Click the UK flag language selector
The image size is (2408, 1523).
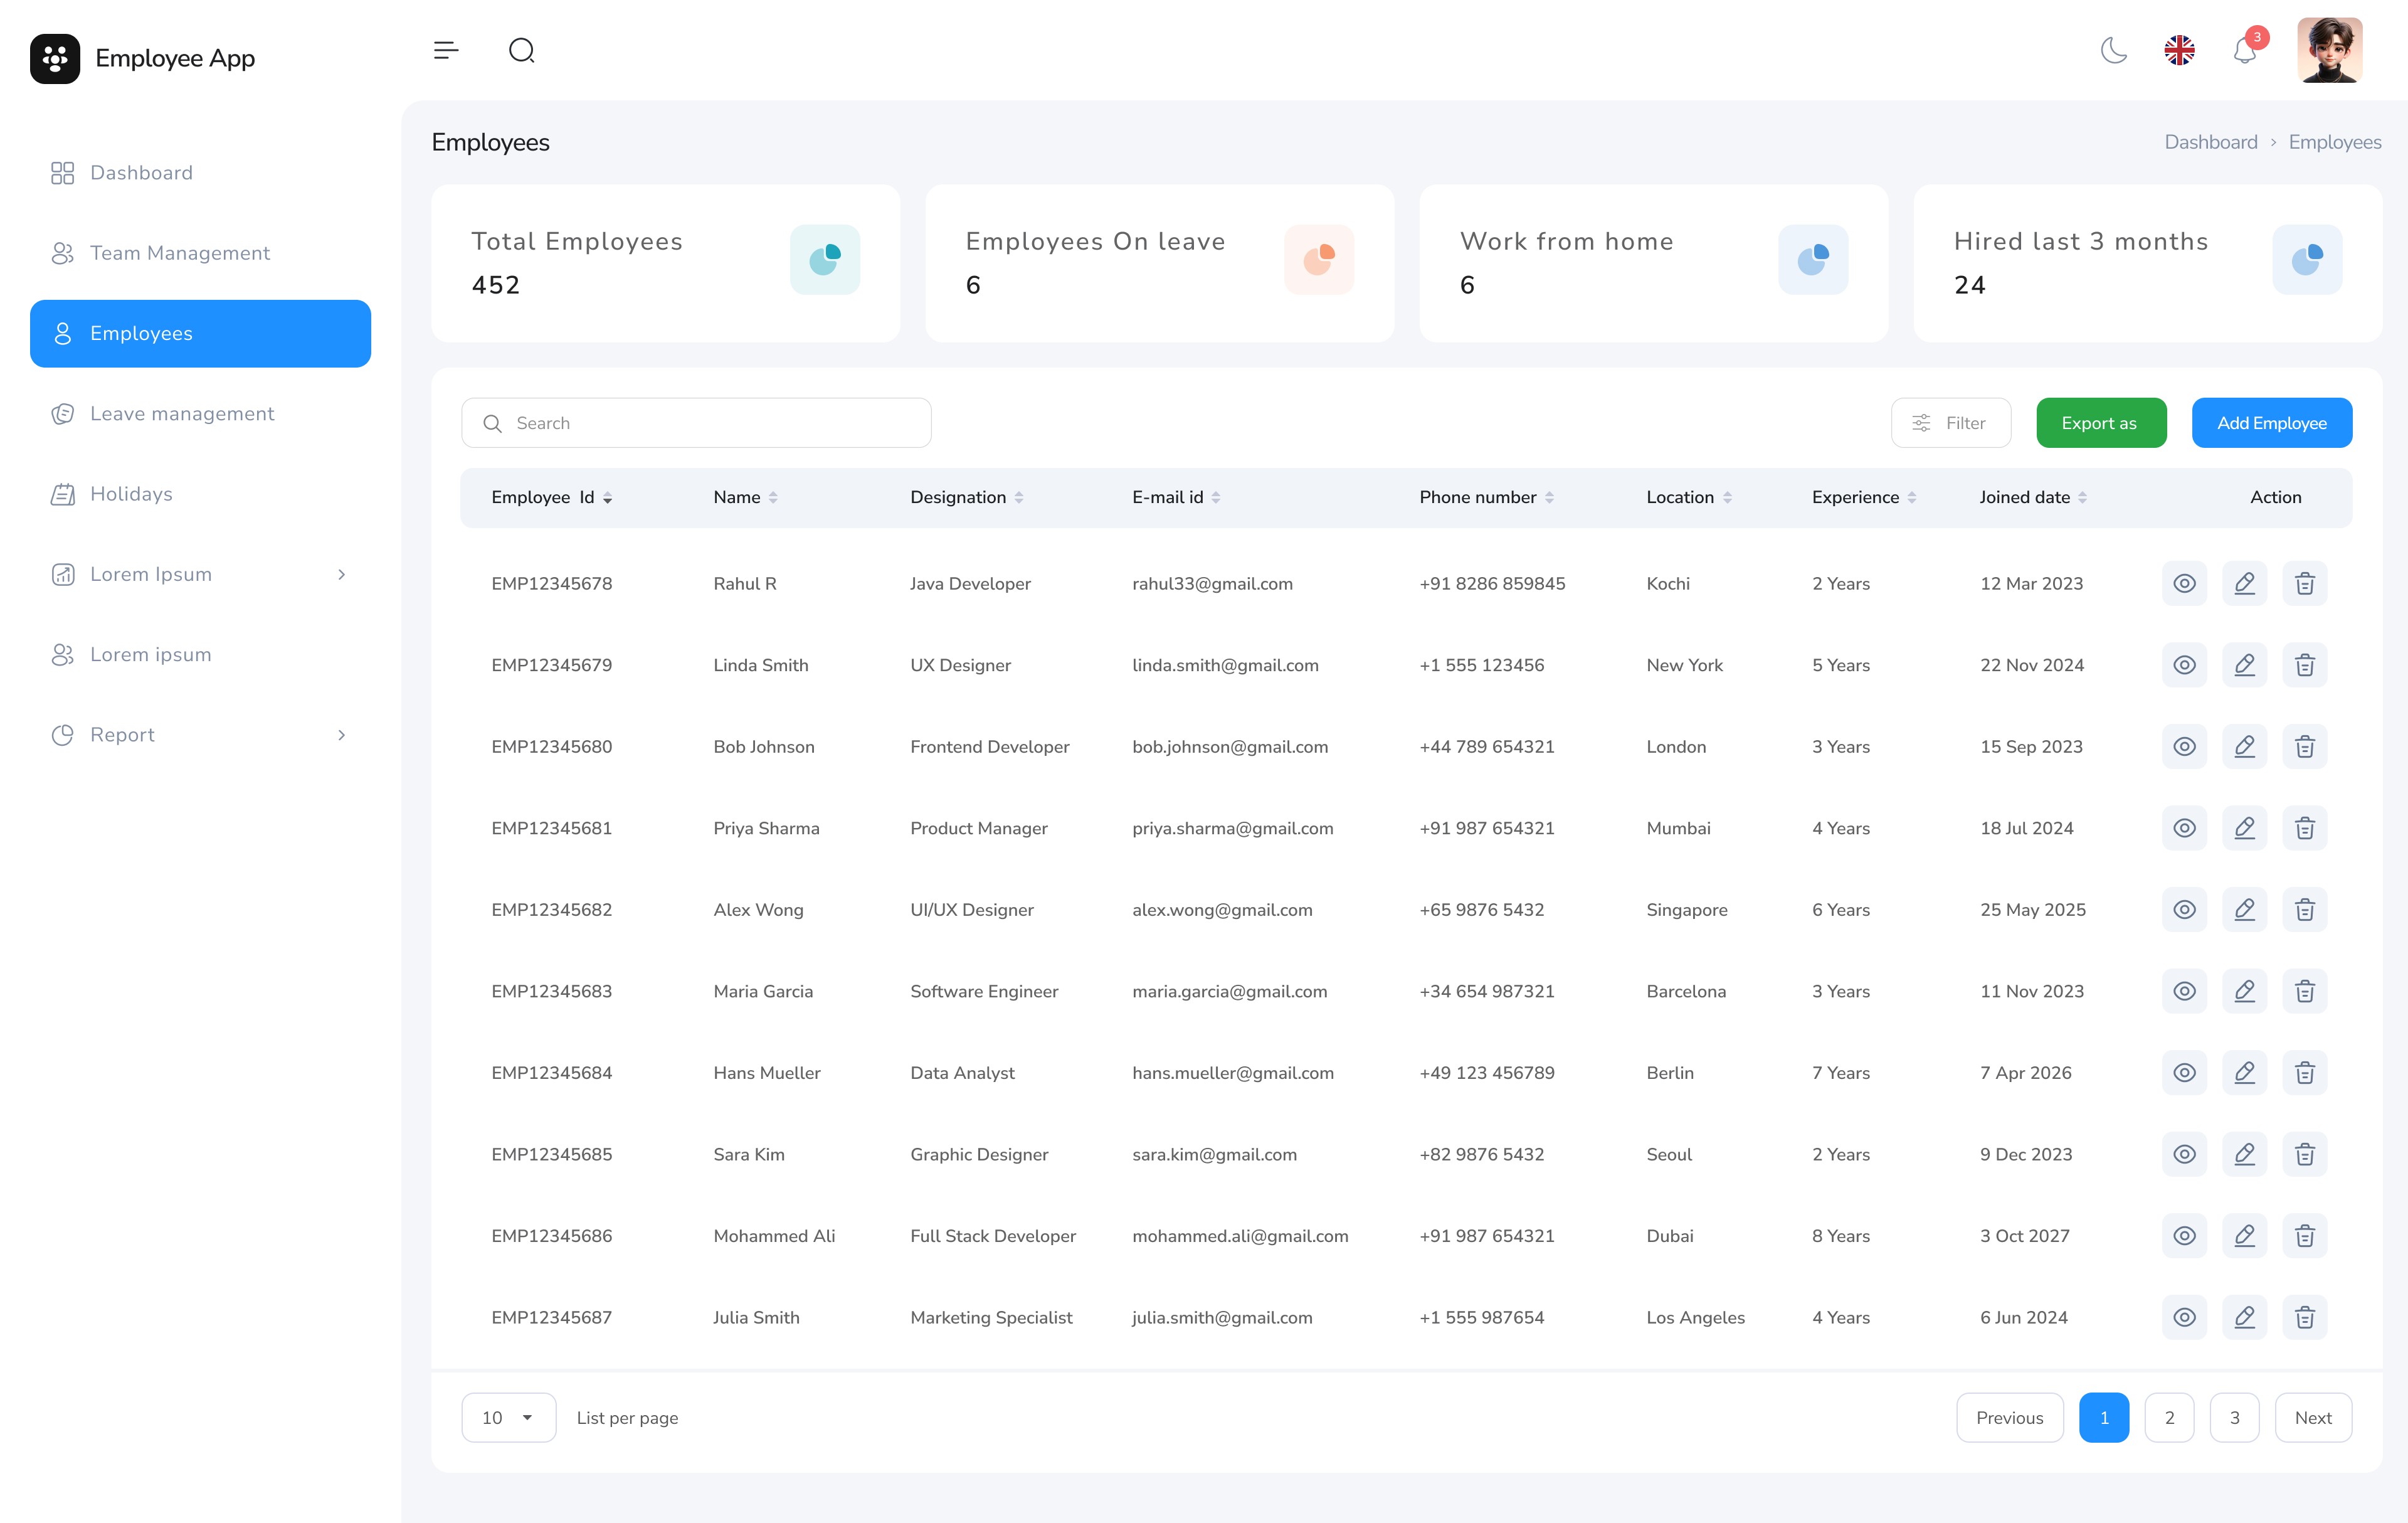pos(2179,50)
